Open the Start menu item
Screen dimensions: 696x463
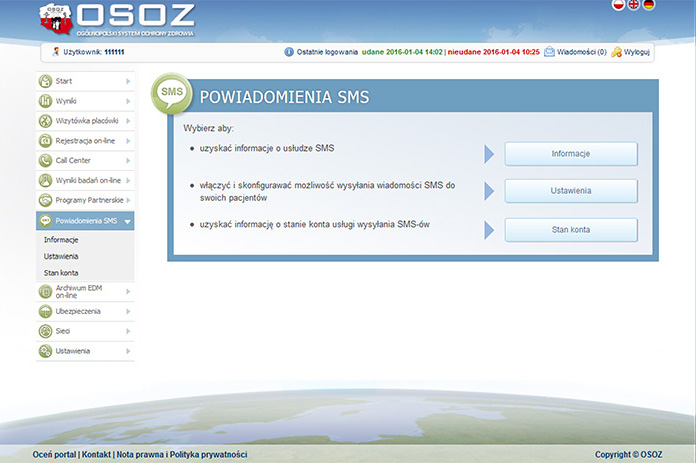(85, 81)
